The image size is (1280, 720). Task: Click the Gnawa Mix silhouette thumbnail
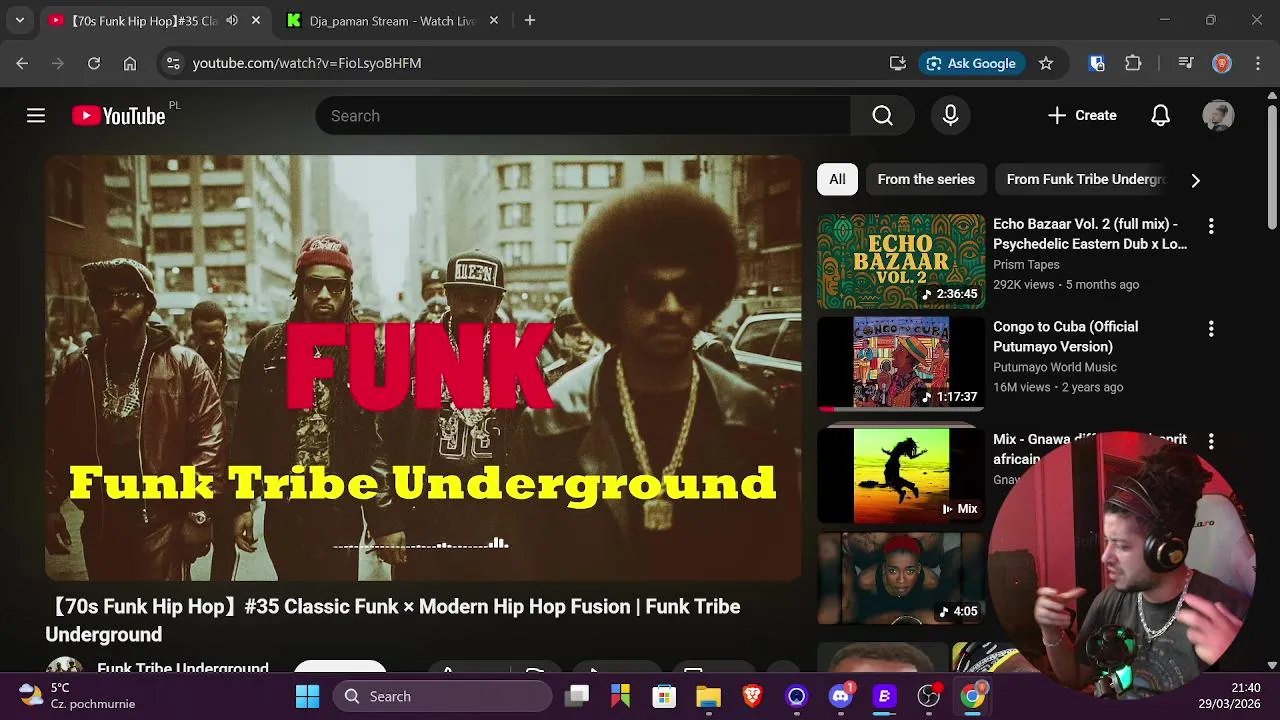(901, 475)
